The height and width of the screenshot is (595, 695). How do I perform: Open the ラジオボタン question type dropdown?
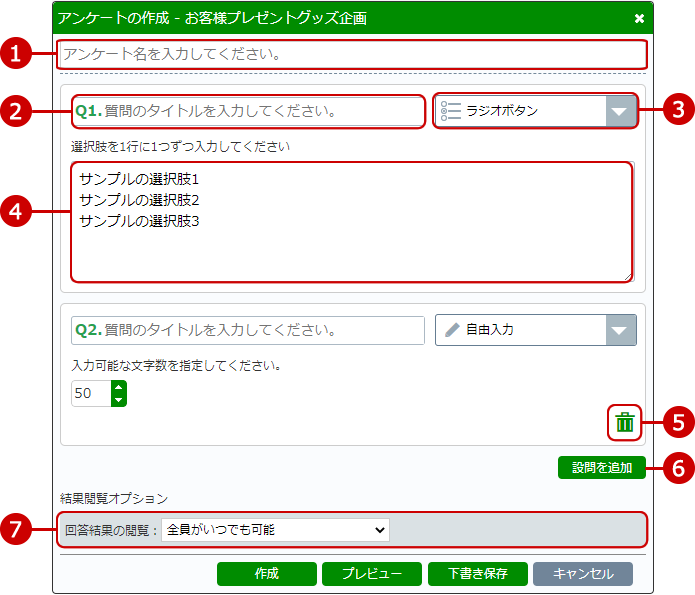(x=536, y=110)
